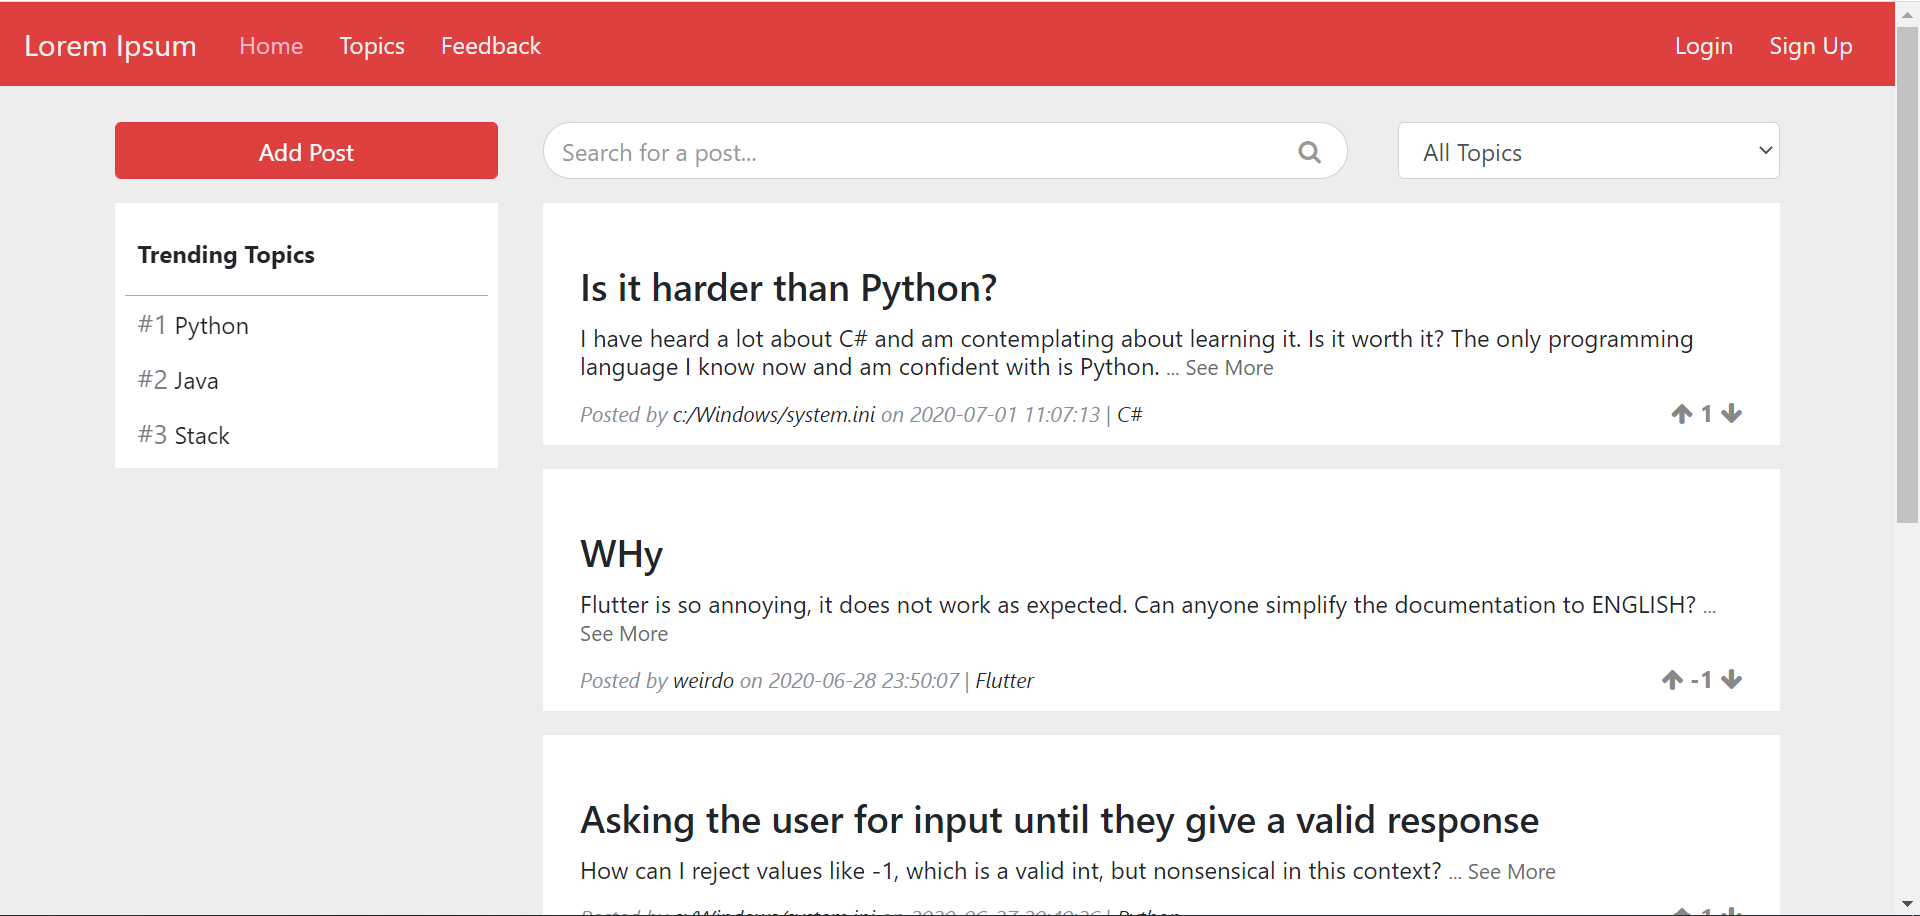Viewport: 1920px width, 916px height.
Task: Upvote the 'WHy' Flutter post
Action: tap(1672, 680)
